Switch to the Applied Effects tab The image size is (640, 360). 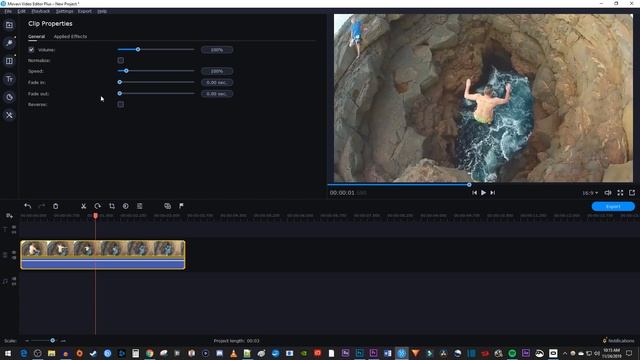coord(70,37)
